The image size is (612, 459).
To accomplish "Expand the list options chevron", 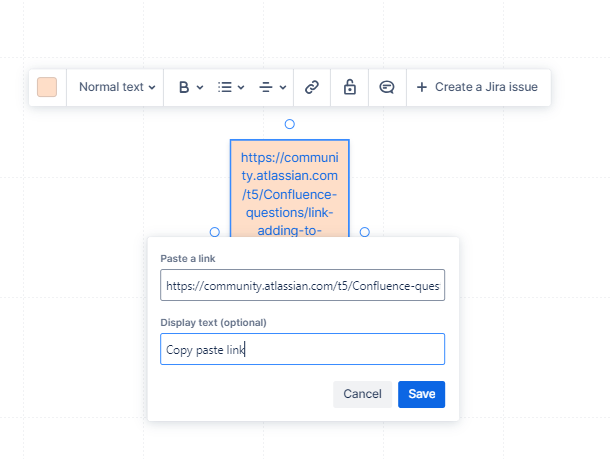I will 241,87.
